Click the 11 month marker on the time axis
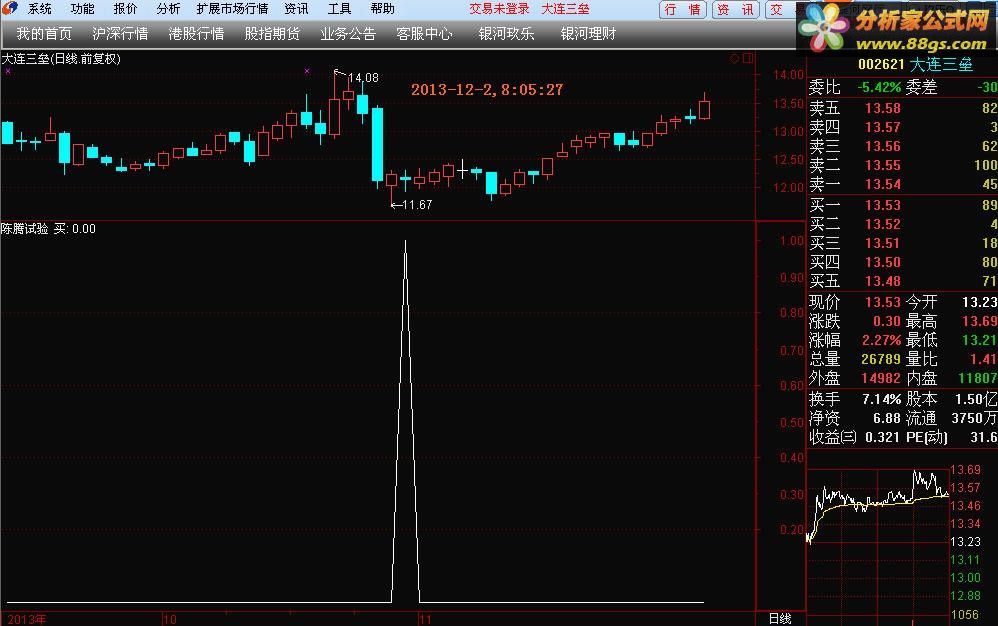This screenshot has height=626, width=998. pyautogui.click(x=425, y=619)
